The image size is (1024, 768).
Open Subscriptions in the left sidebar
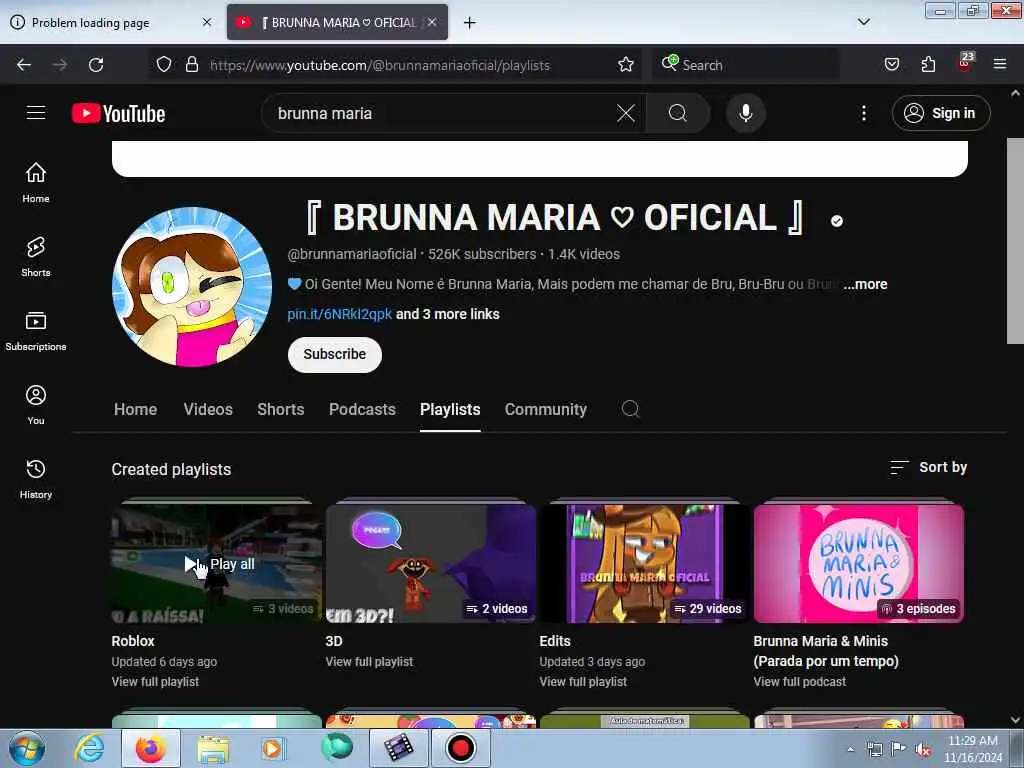click(36, 331)
